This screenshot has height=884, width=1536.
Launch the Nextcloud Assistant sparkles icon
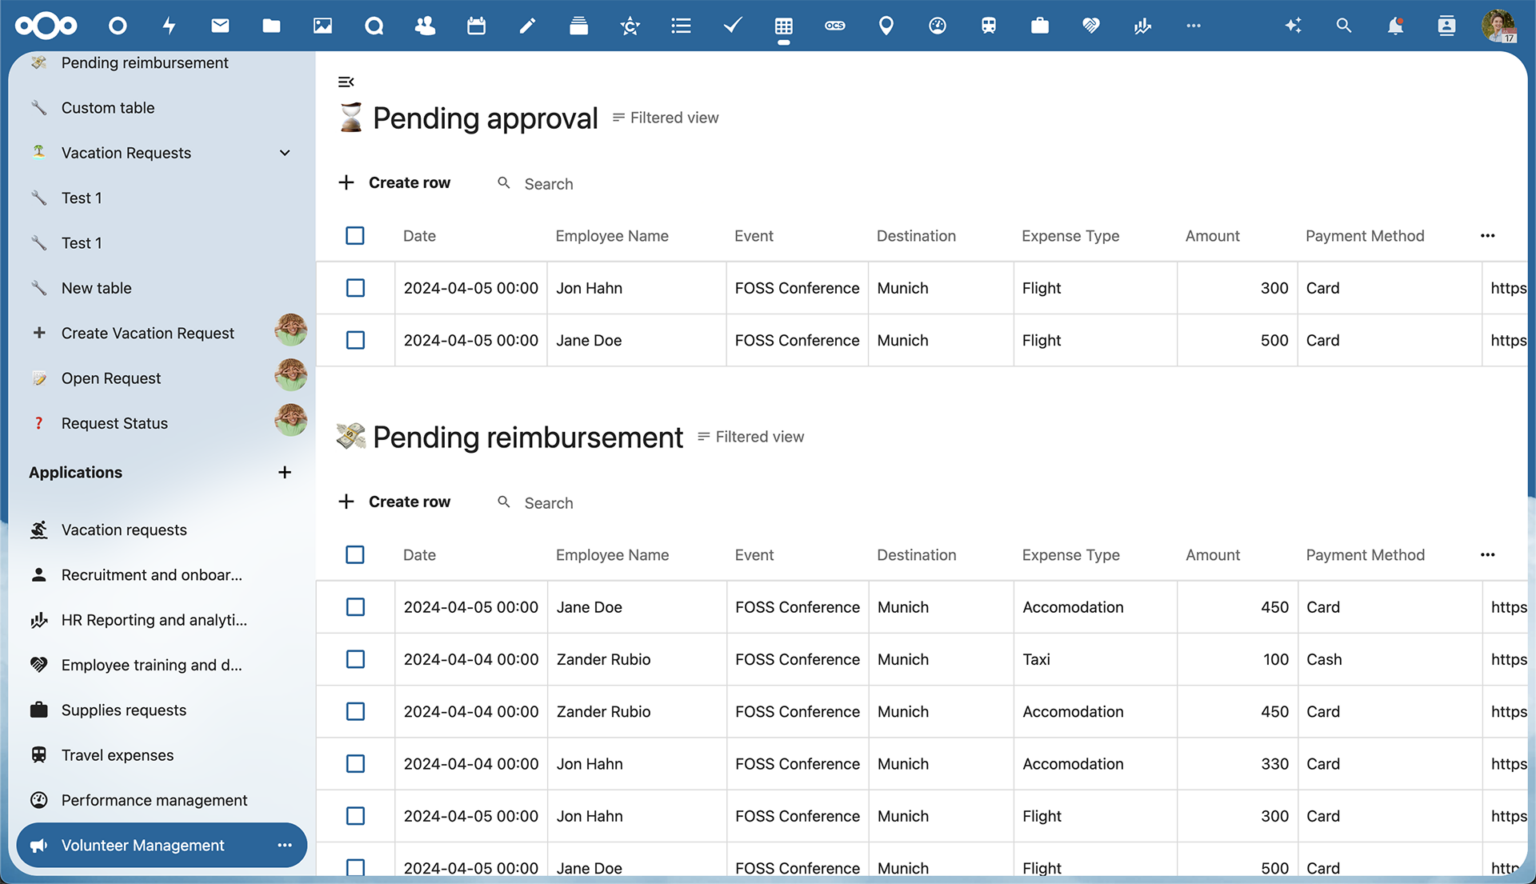[x=1293, y=25]
